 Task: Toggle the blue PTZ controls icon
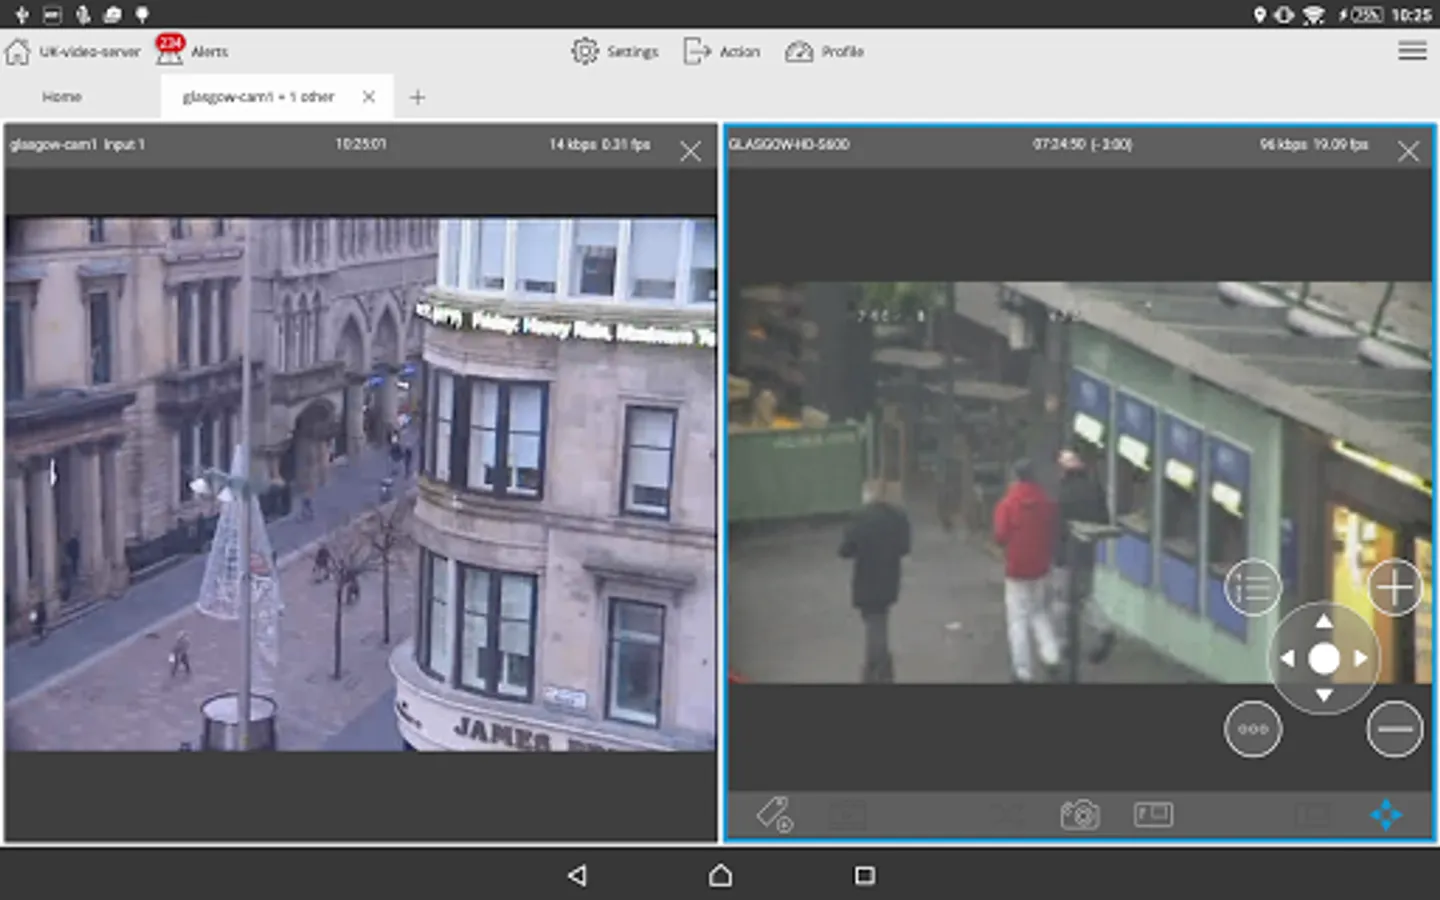pyautogui.click(x=1386, y=815)
